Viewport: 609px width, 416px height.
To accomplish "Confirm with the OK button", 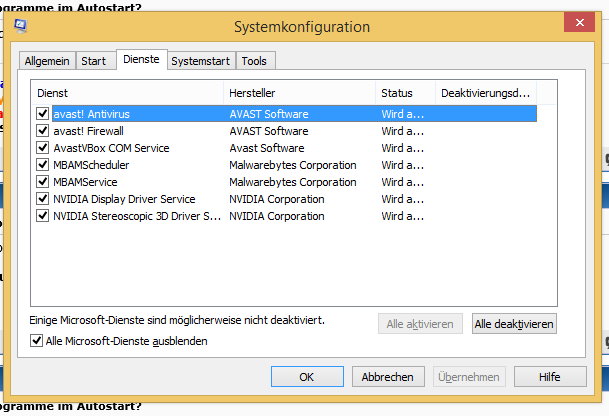I will pyautogui.click(x=307, y=376).
